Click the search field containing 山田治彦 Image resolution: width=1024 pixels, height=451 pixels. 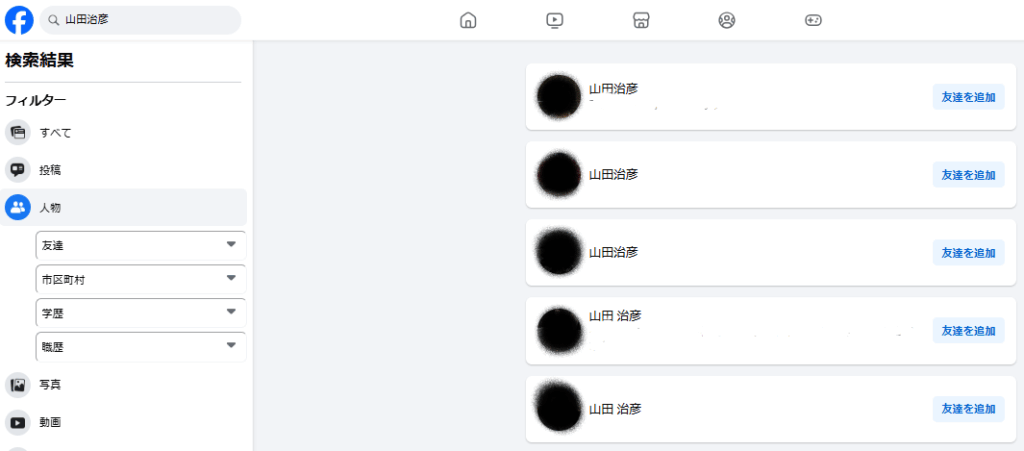pos(140,20)
